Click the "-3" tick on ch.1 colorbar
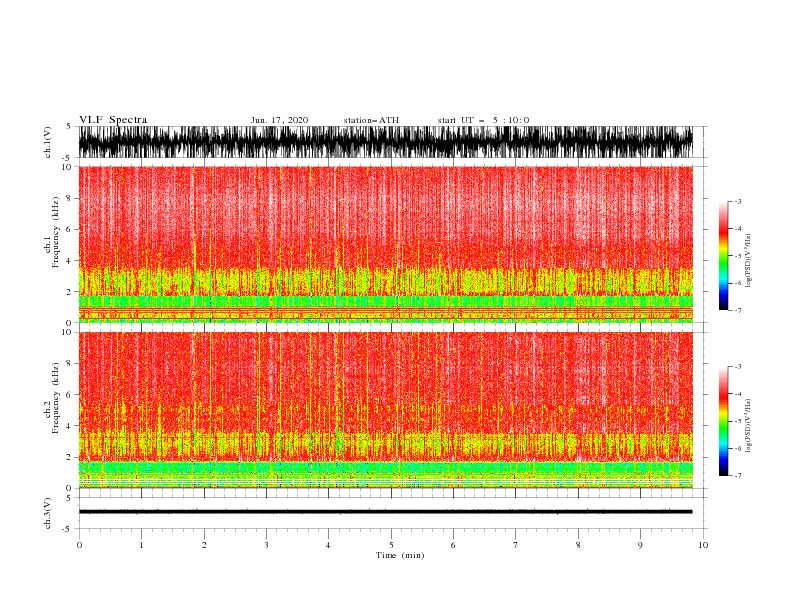792x612 pixels. pyautogui.click(x=737, y=201)
